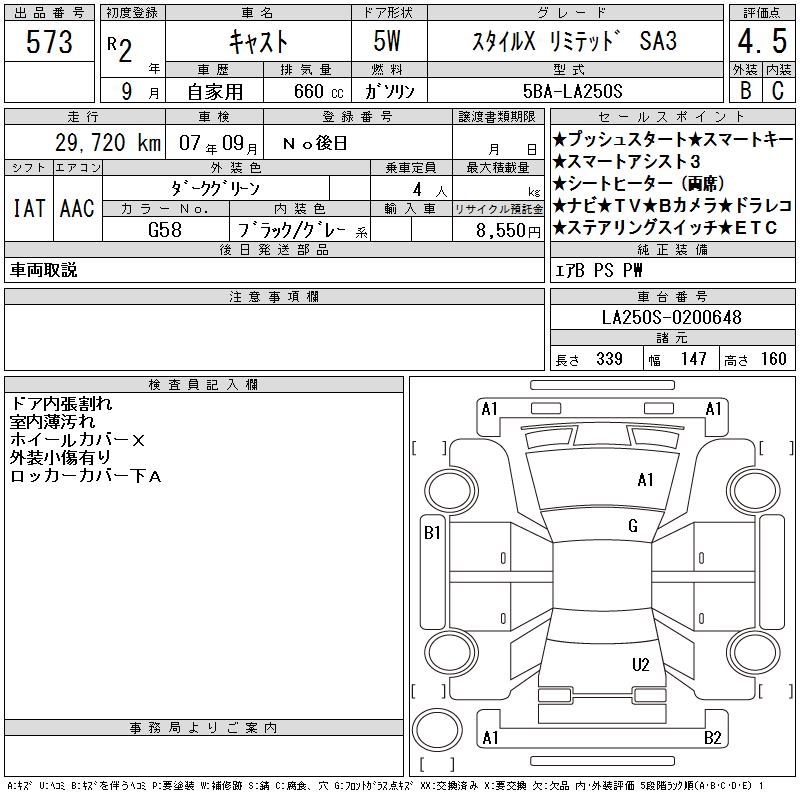Screen dimensions: 800x800
Task: Select the "譲渡書類期限" header
Action: pyautogui.click(x=497, y=116)
